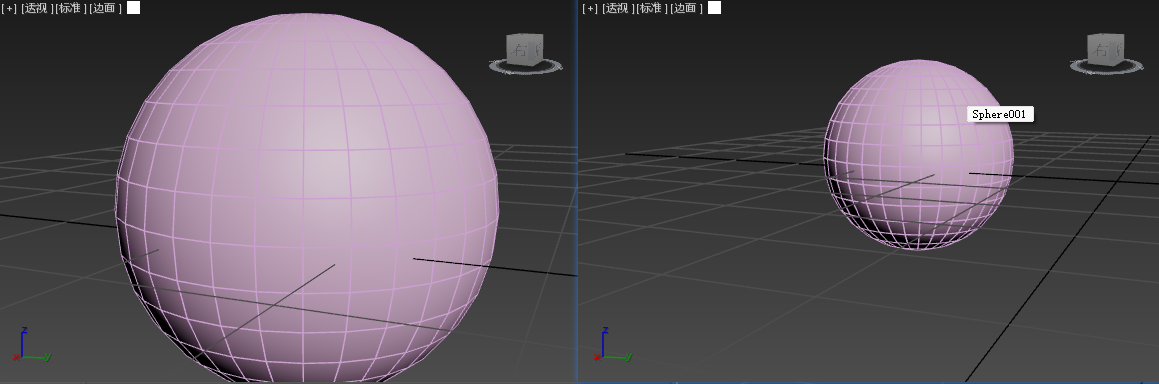Open the 标准 shading menu in right viewport
The width and height of the screenshot is (1159, 384).
651,8
